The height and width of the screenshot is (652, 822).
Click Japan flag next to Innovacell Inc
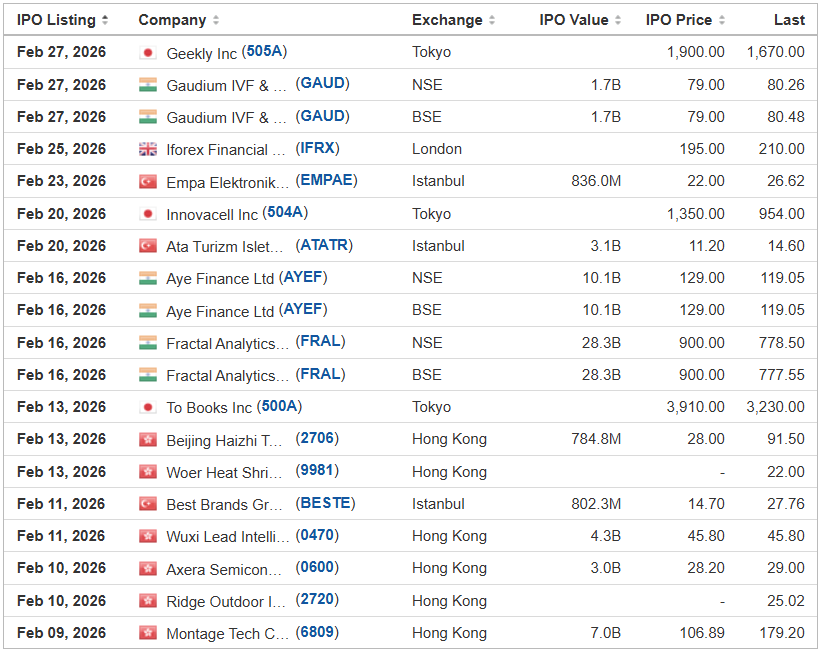pos(148,214)
